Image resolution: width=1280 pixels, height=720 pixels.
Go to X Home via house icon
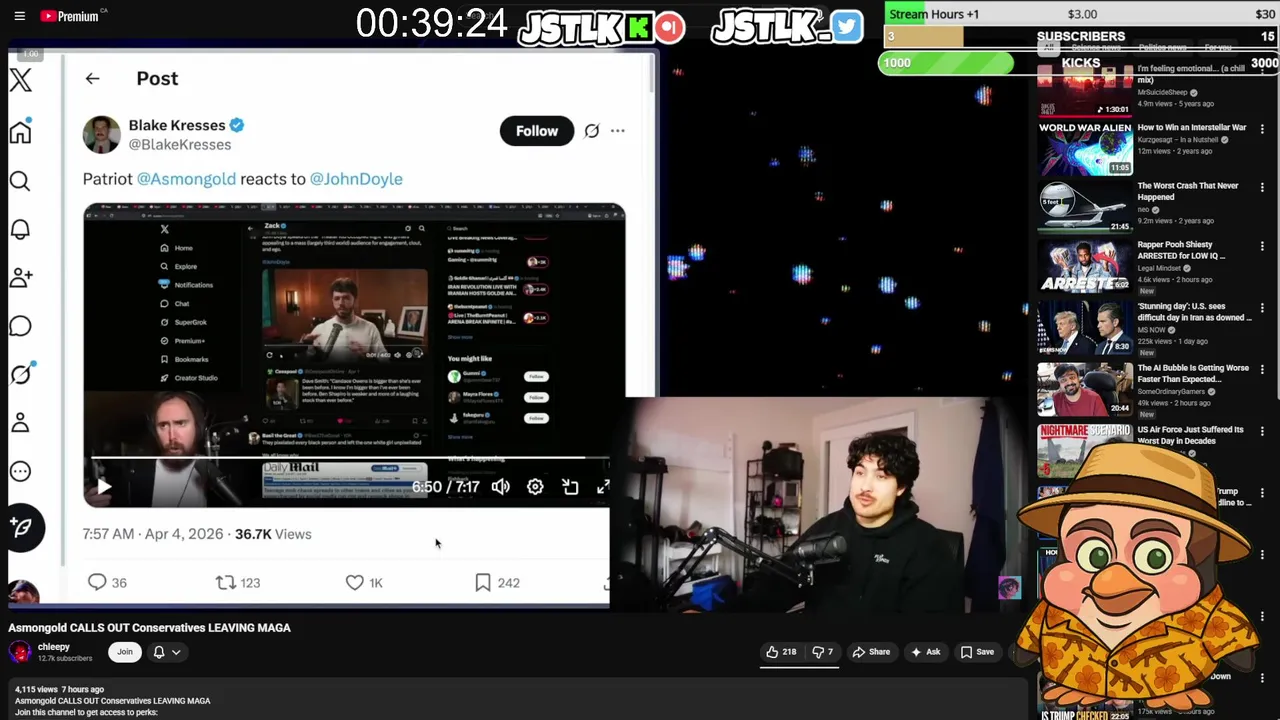click(21, 132)
